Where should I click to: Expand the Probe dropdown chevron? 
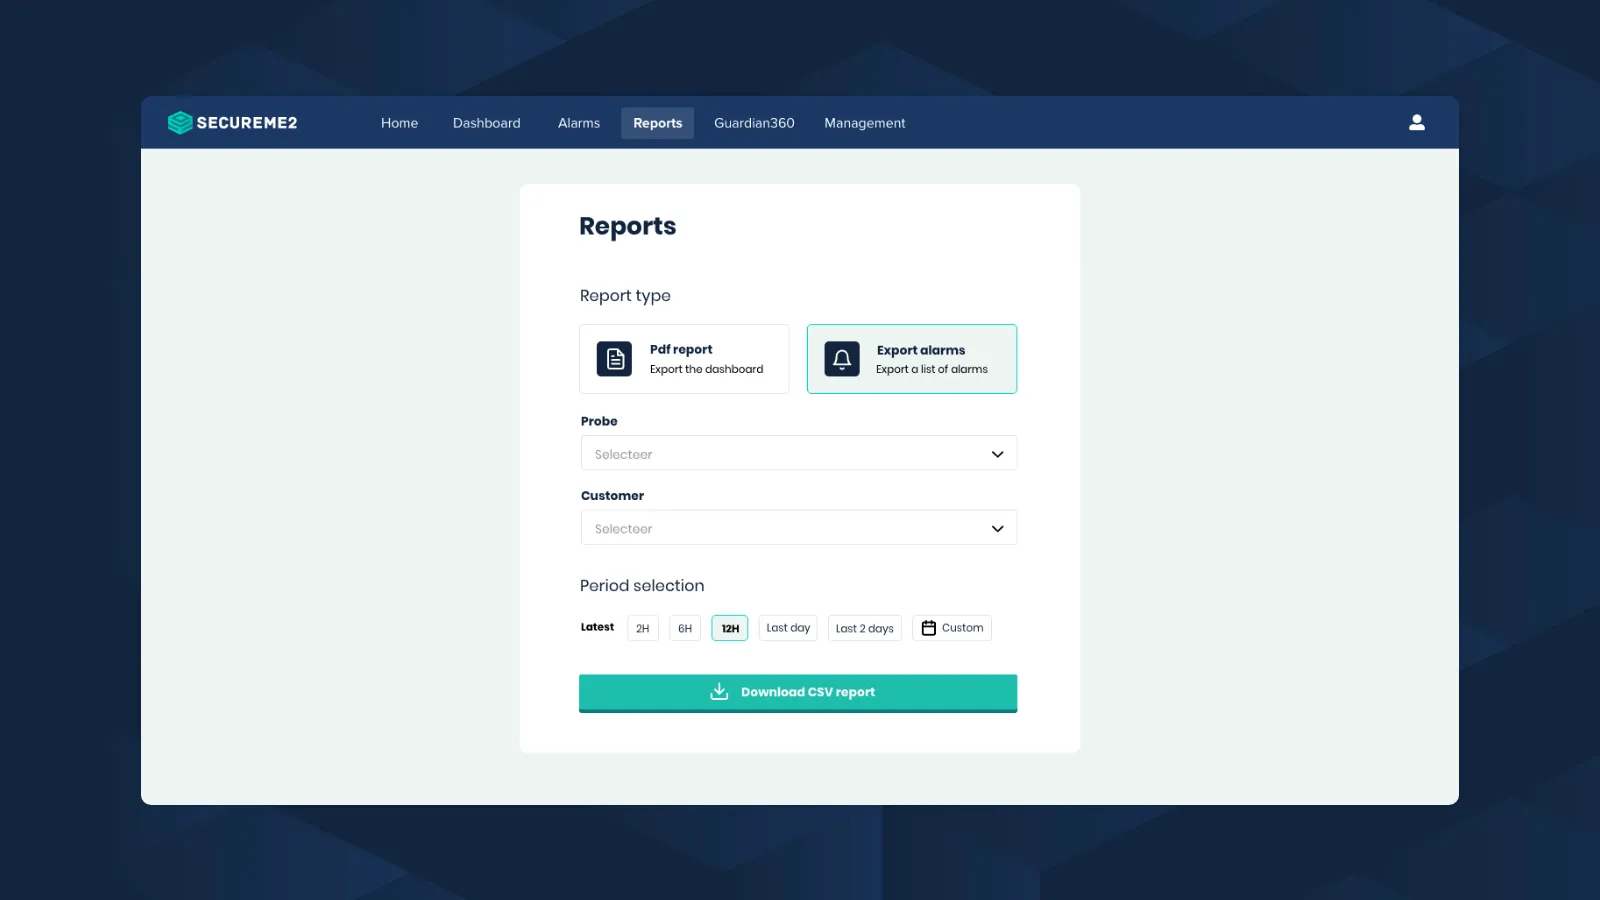997,454
